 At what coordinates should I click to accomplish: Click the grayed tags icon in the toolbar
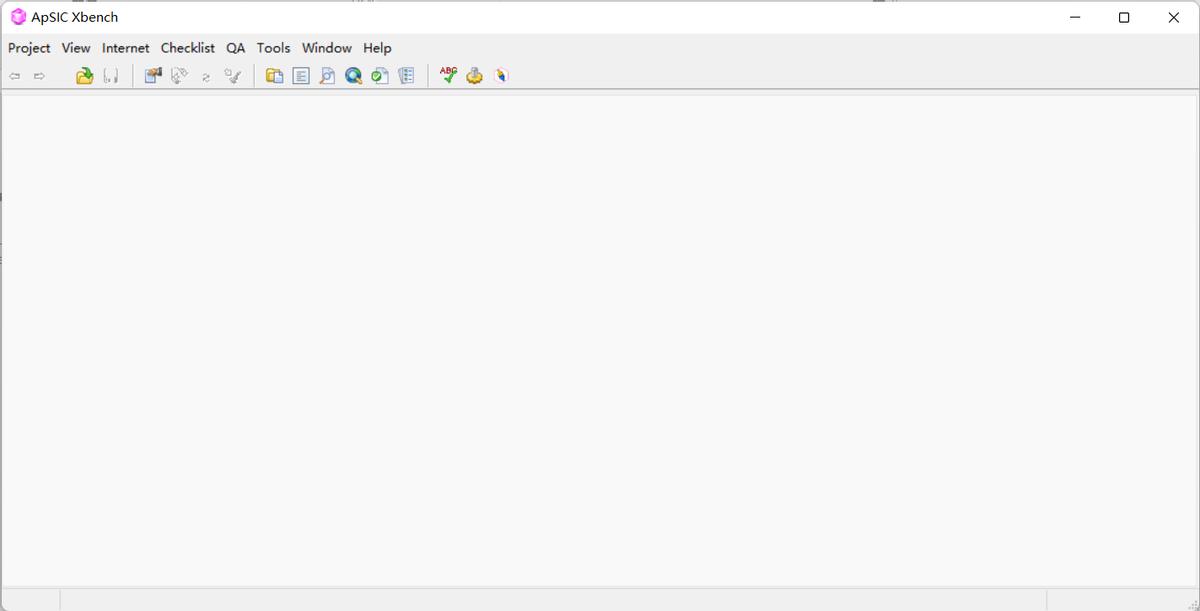pyautogui.click(x=179, y=76)
